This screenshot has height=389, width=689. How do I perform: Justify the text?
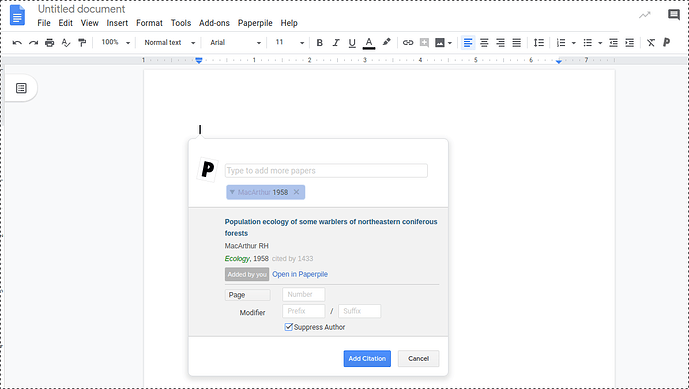point(517,43)
